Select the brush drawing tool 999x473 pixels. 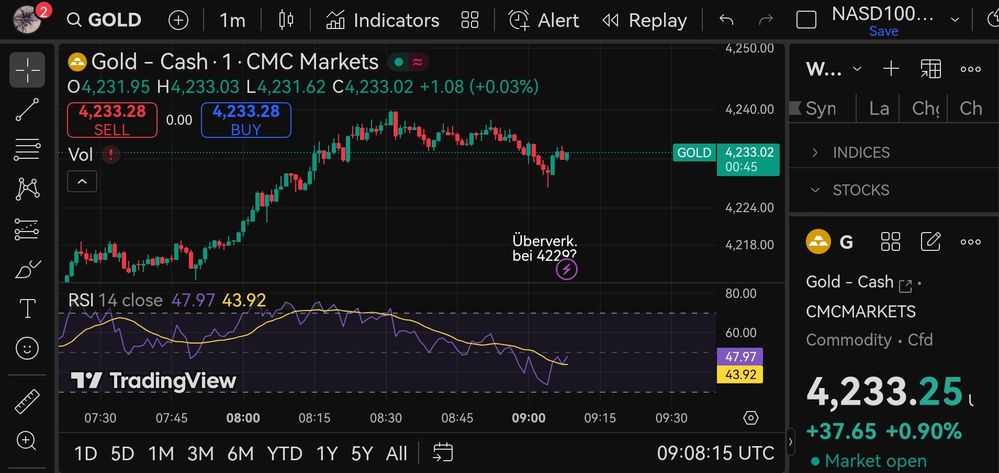[x=27, y=269]
